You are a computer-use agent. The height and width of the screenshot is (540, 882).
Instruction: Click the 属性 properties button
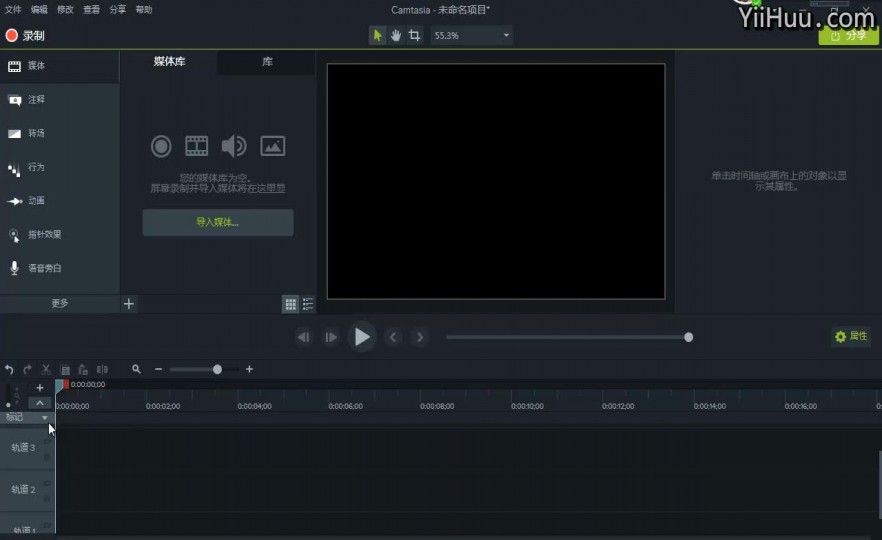(851, 336)
